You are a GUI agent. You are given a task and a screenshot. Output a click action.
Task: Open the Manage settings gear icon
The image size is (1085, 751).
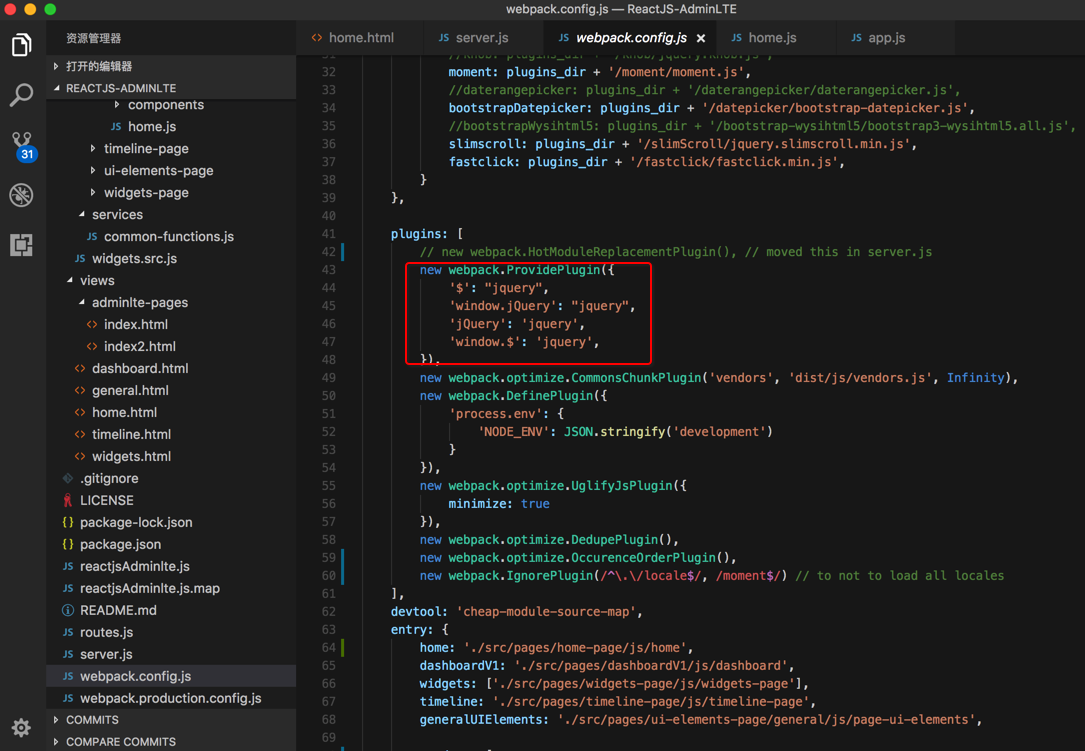pyautogui.click(x=21, y=727)
